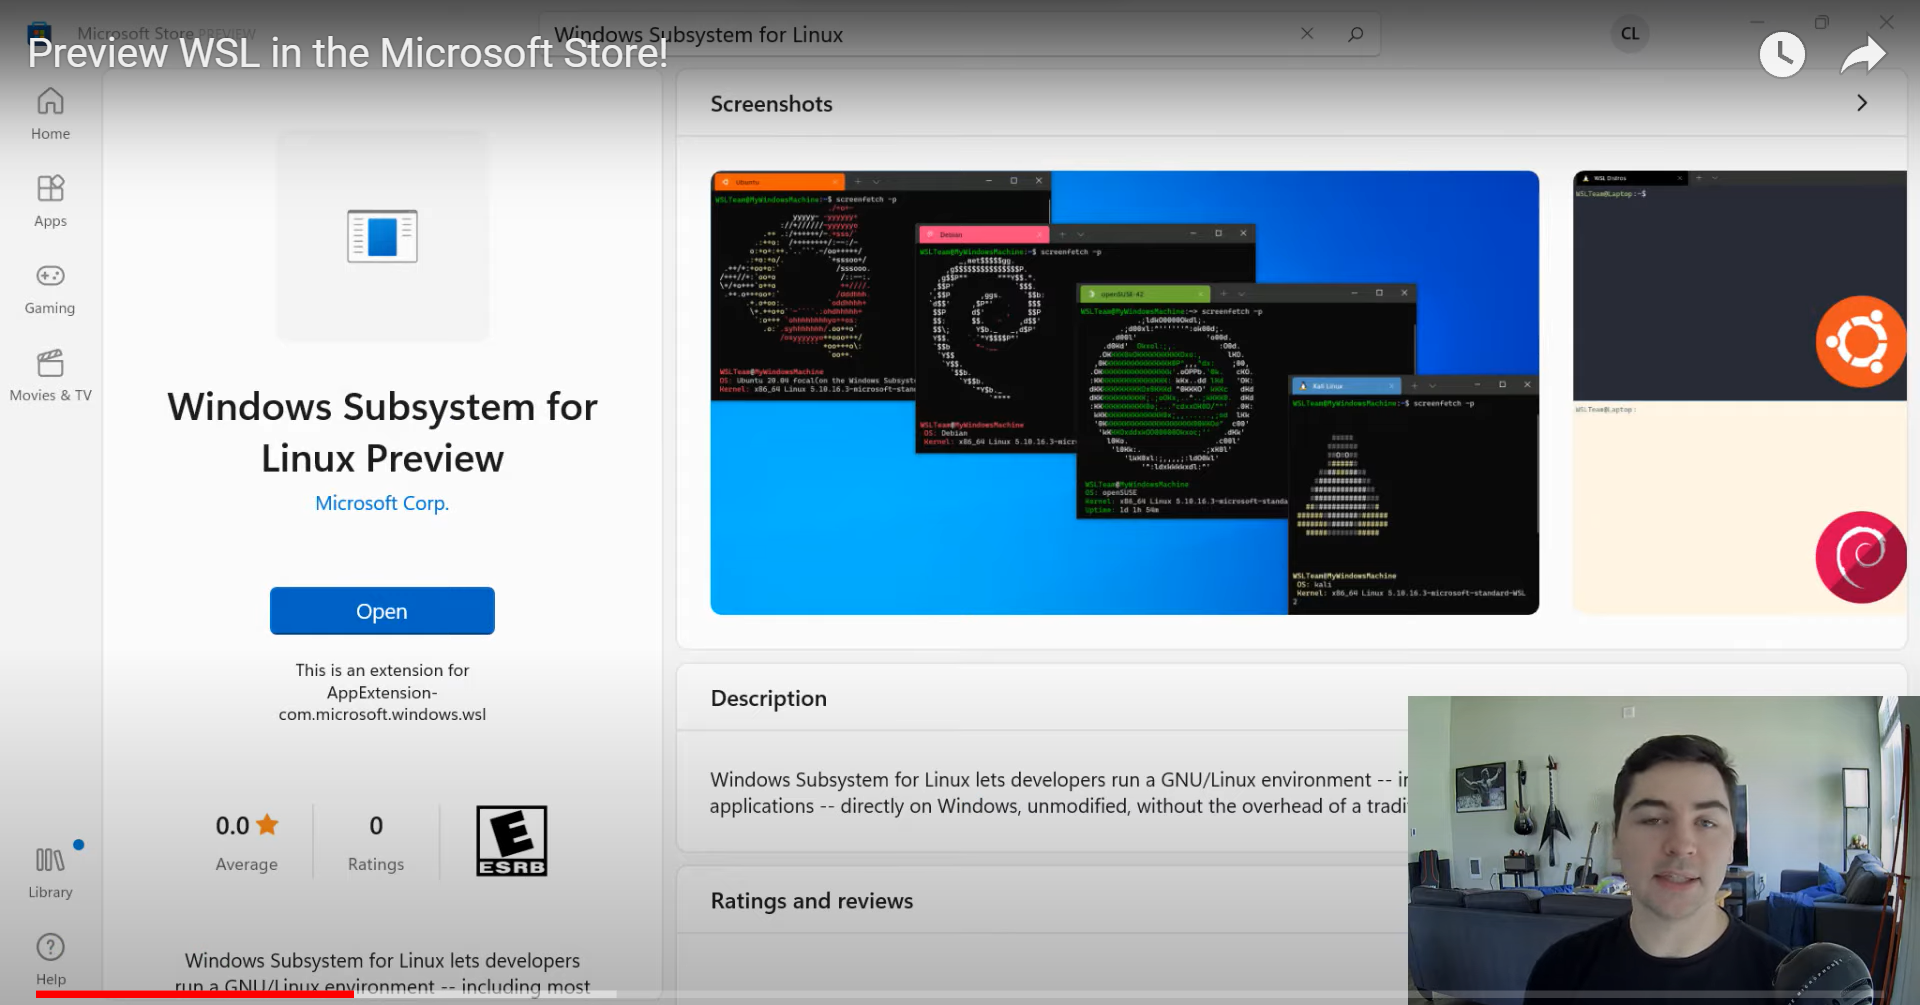Expand Screenshots section with chevron
The height and width of the screenshot is (1005, 1920).
tap(1861, 103)
